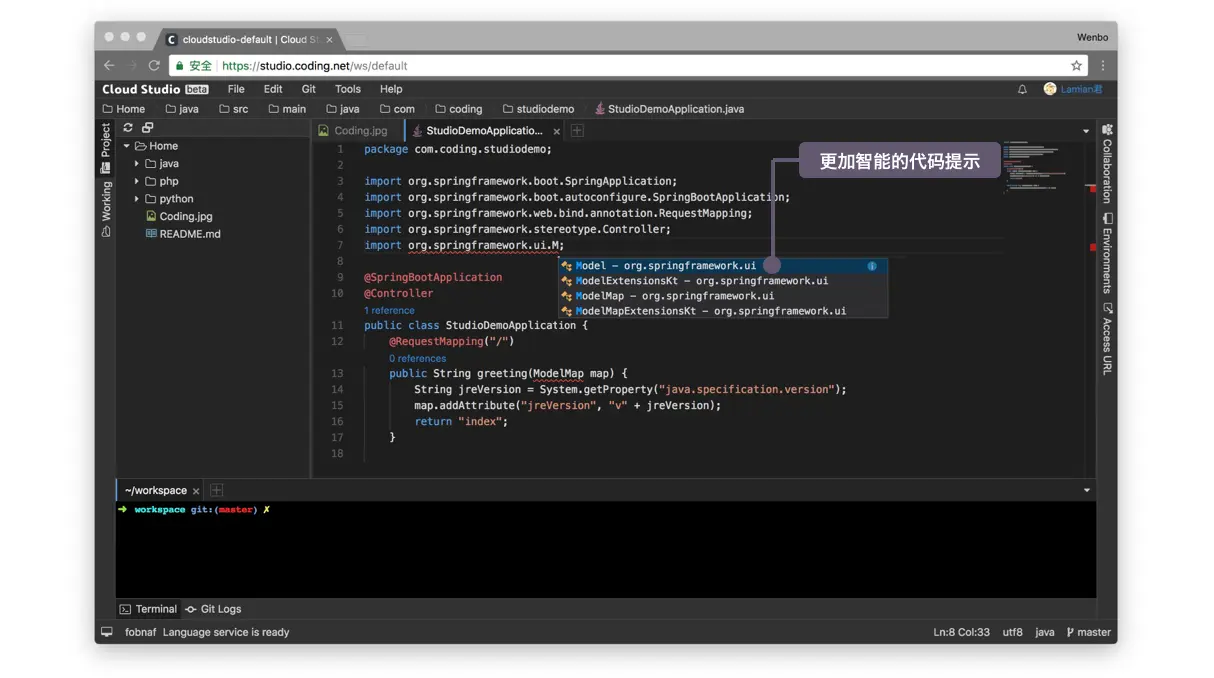Open the Access URL panel

(1107, 339)
